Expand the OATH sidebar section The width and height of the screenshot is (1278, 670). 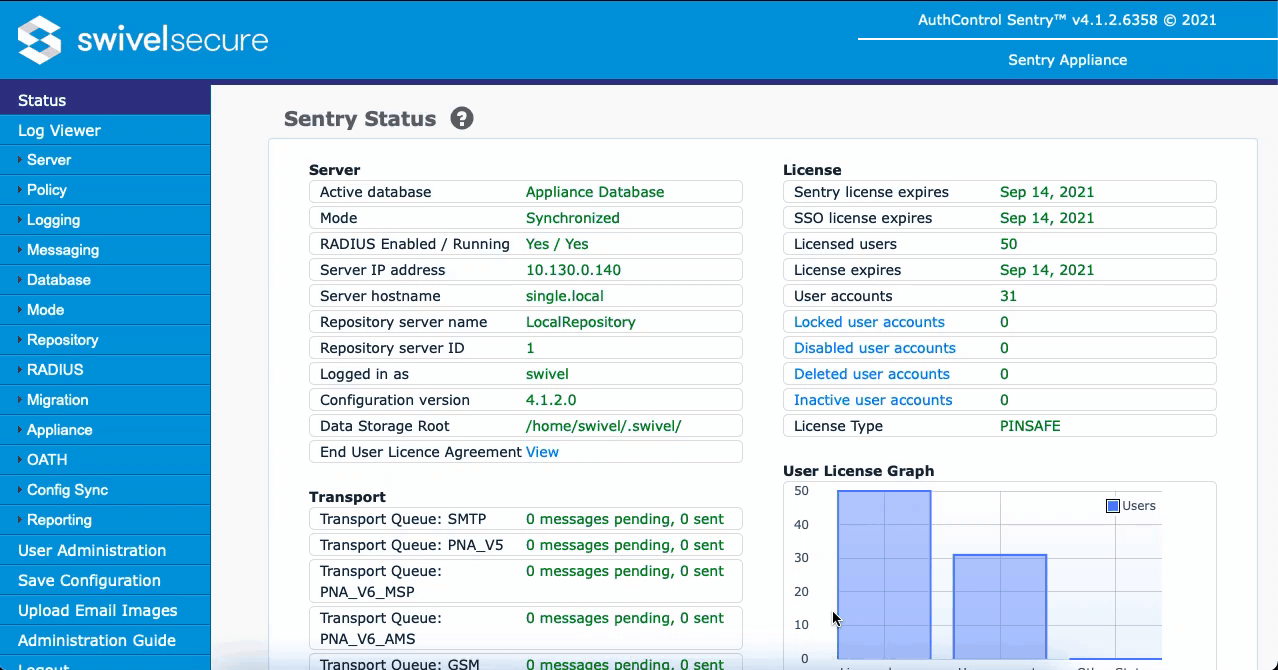click(x=47, y=460)
